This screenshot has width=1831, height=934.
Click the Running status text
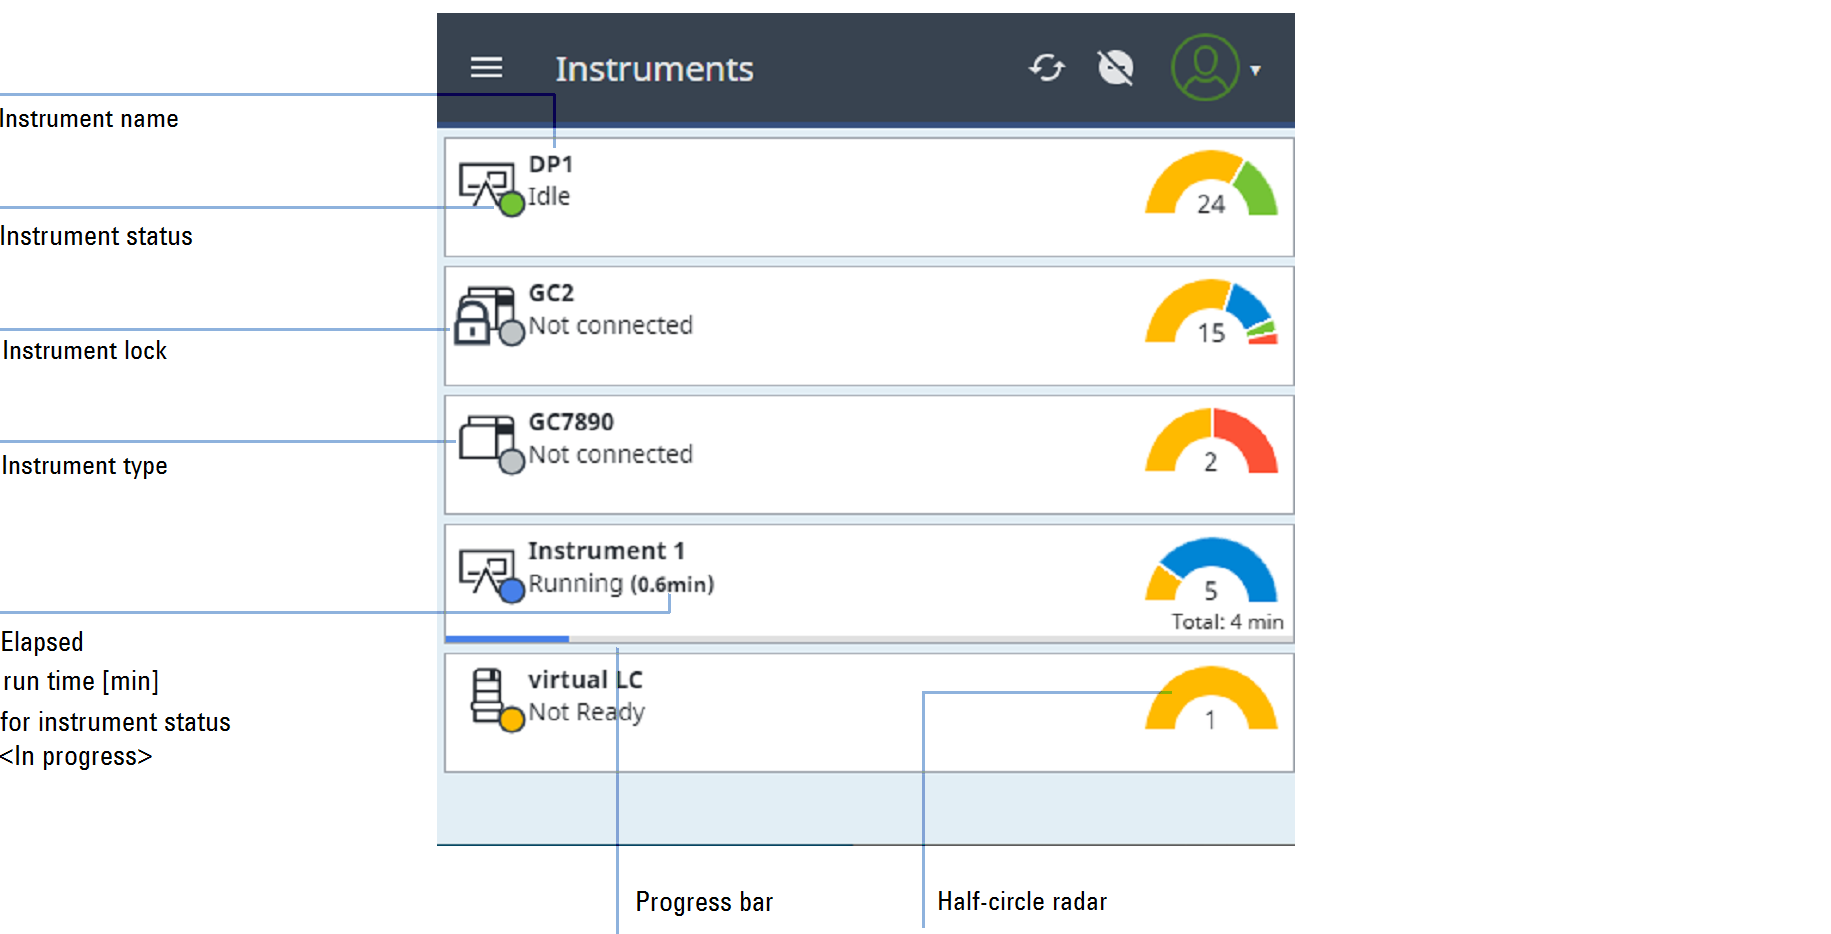[575, 583]
